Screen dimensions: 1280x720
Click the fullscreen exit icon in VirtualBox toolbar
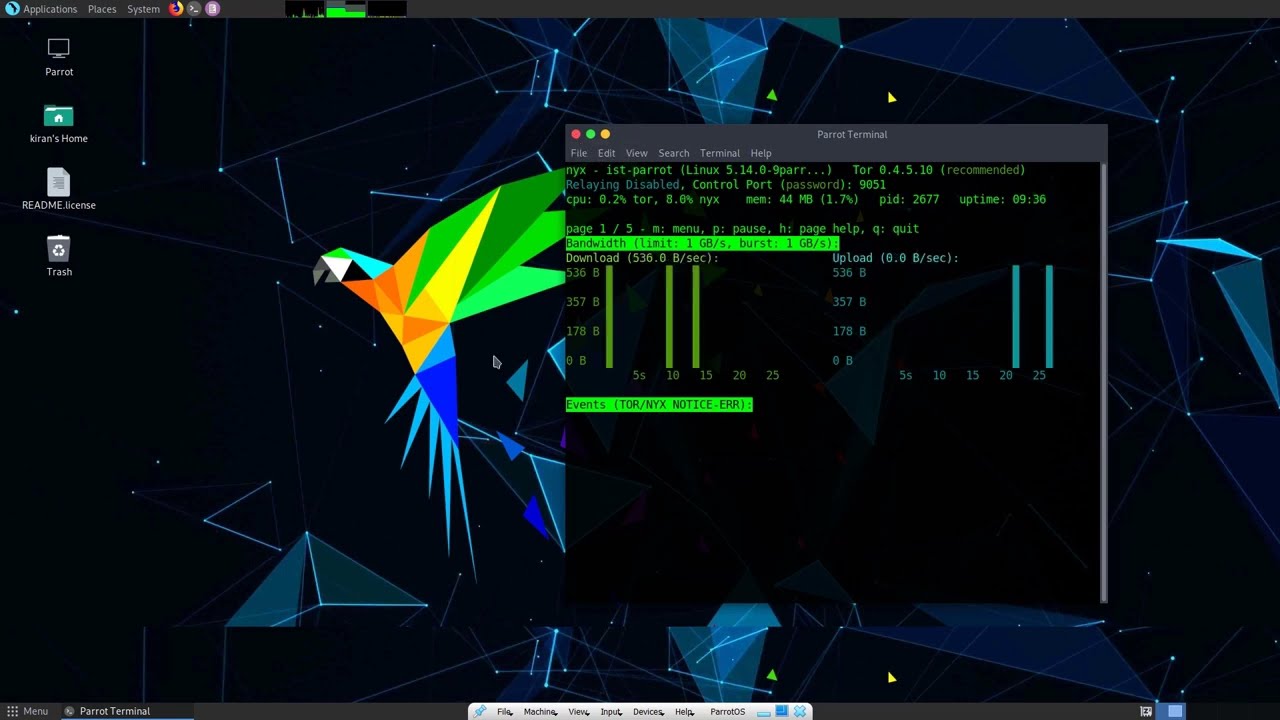782,711
